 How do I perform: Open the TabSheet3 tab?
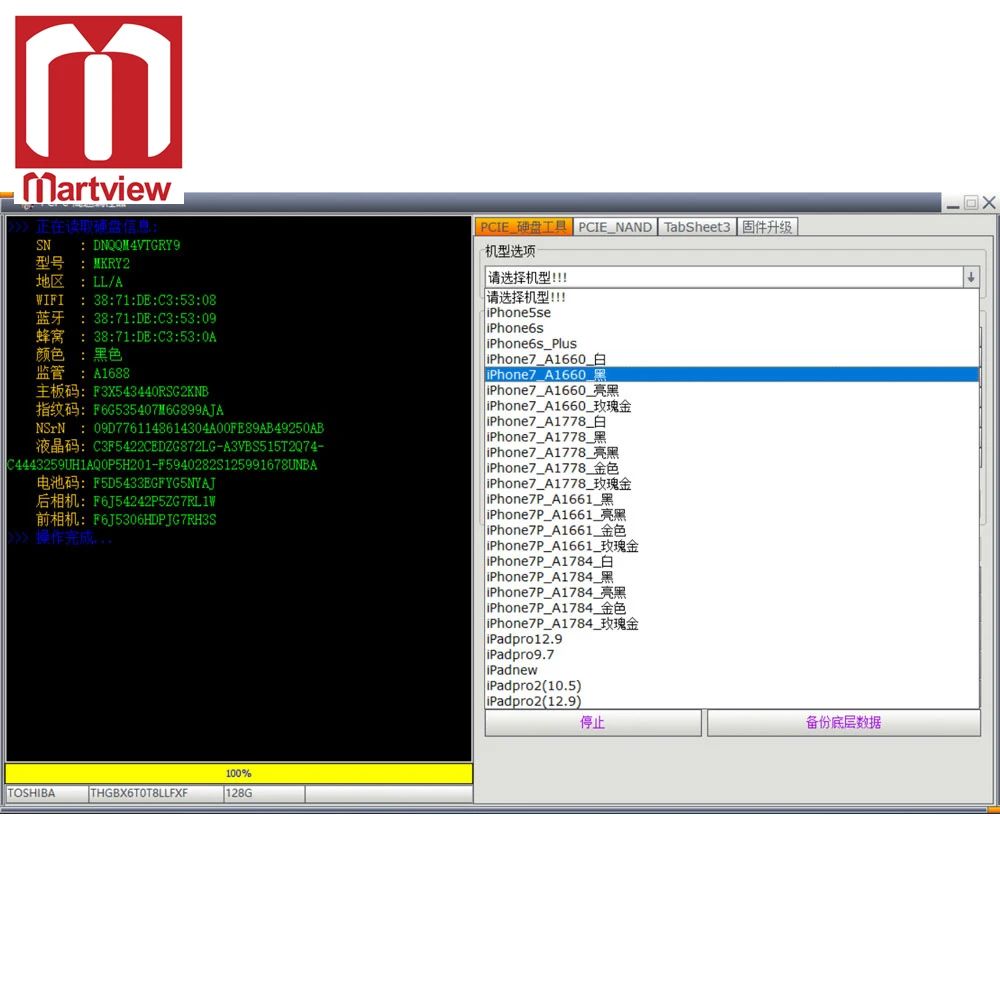click(696, 227)
